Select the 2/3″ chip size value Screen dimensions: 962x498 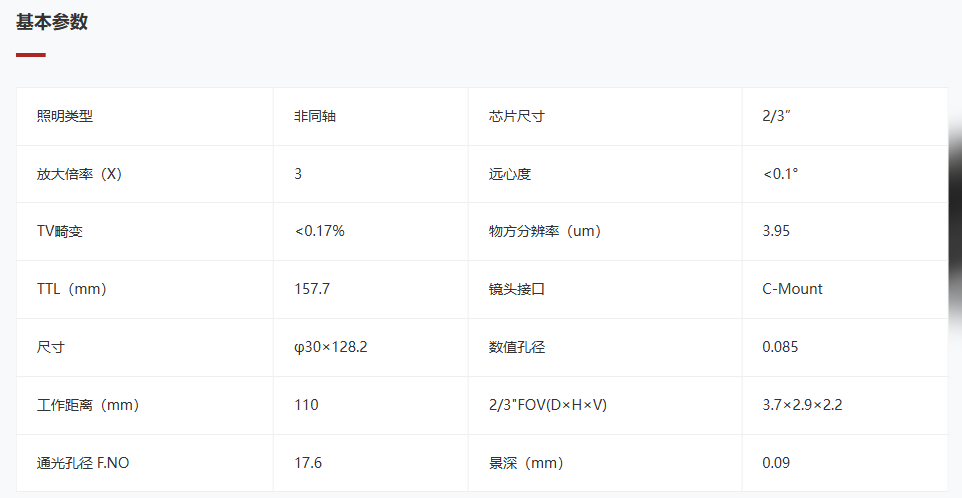[776, 116]
